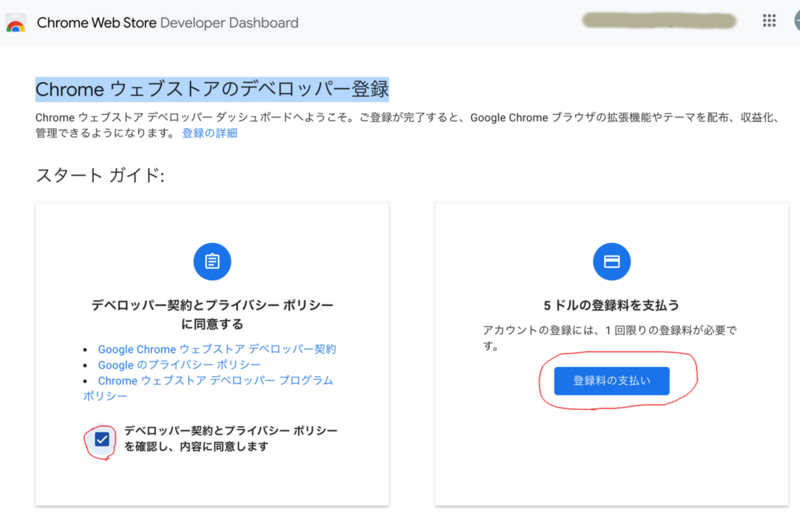The width and height of the screenshot is (800, 517).
Task: Open the 登録の詳細 link
Action: click(210, 133)
